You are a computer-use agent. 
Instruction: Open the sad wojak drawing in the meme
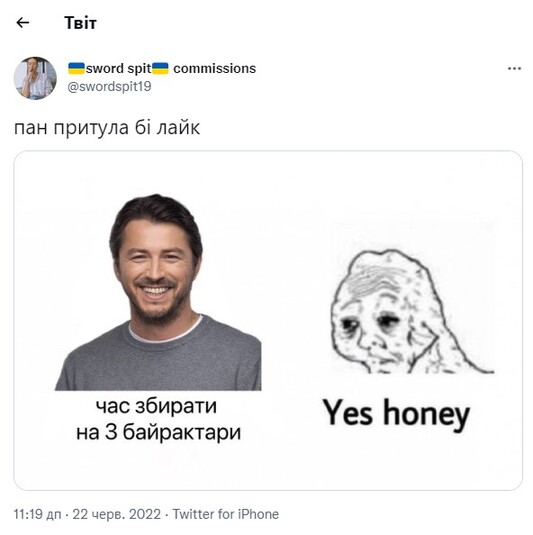(411, 311)
